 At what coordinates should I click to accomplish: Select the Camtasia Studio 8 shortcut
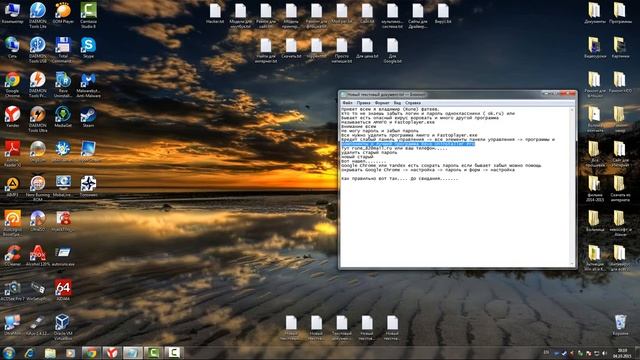coord(88,15)
